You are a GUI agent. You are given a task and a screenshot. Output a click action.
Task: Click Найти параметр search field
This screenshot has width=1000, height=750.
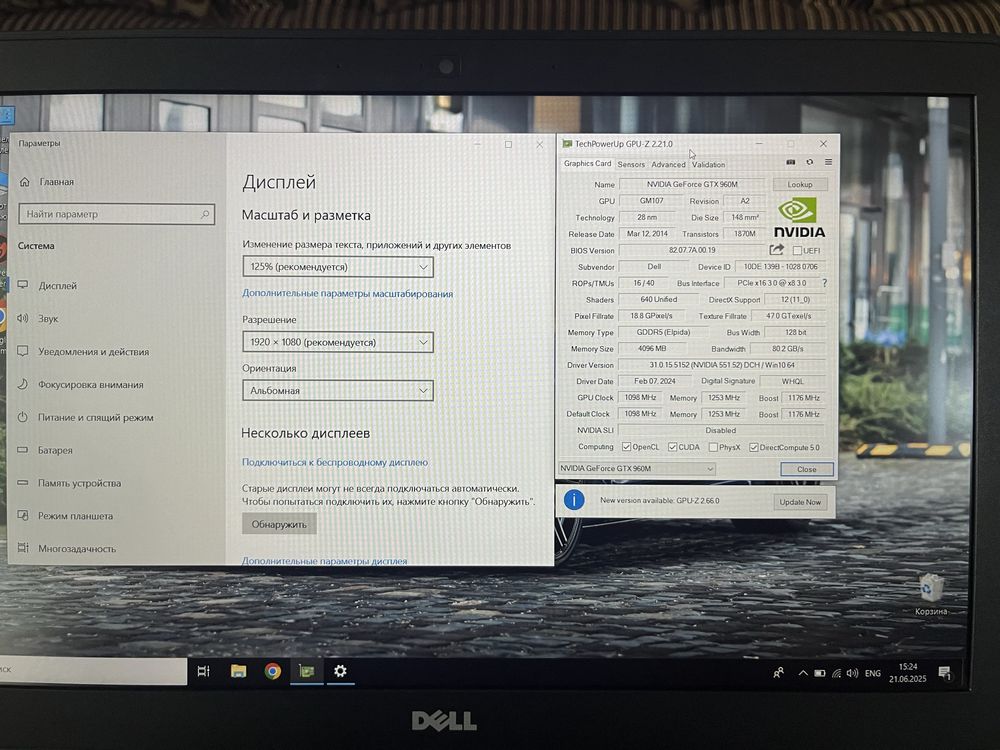tap(117, 214)
